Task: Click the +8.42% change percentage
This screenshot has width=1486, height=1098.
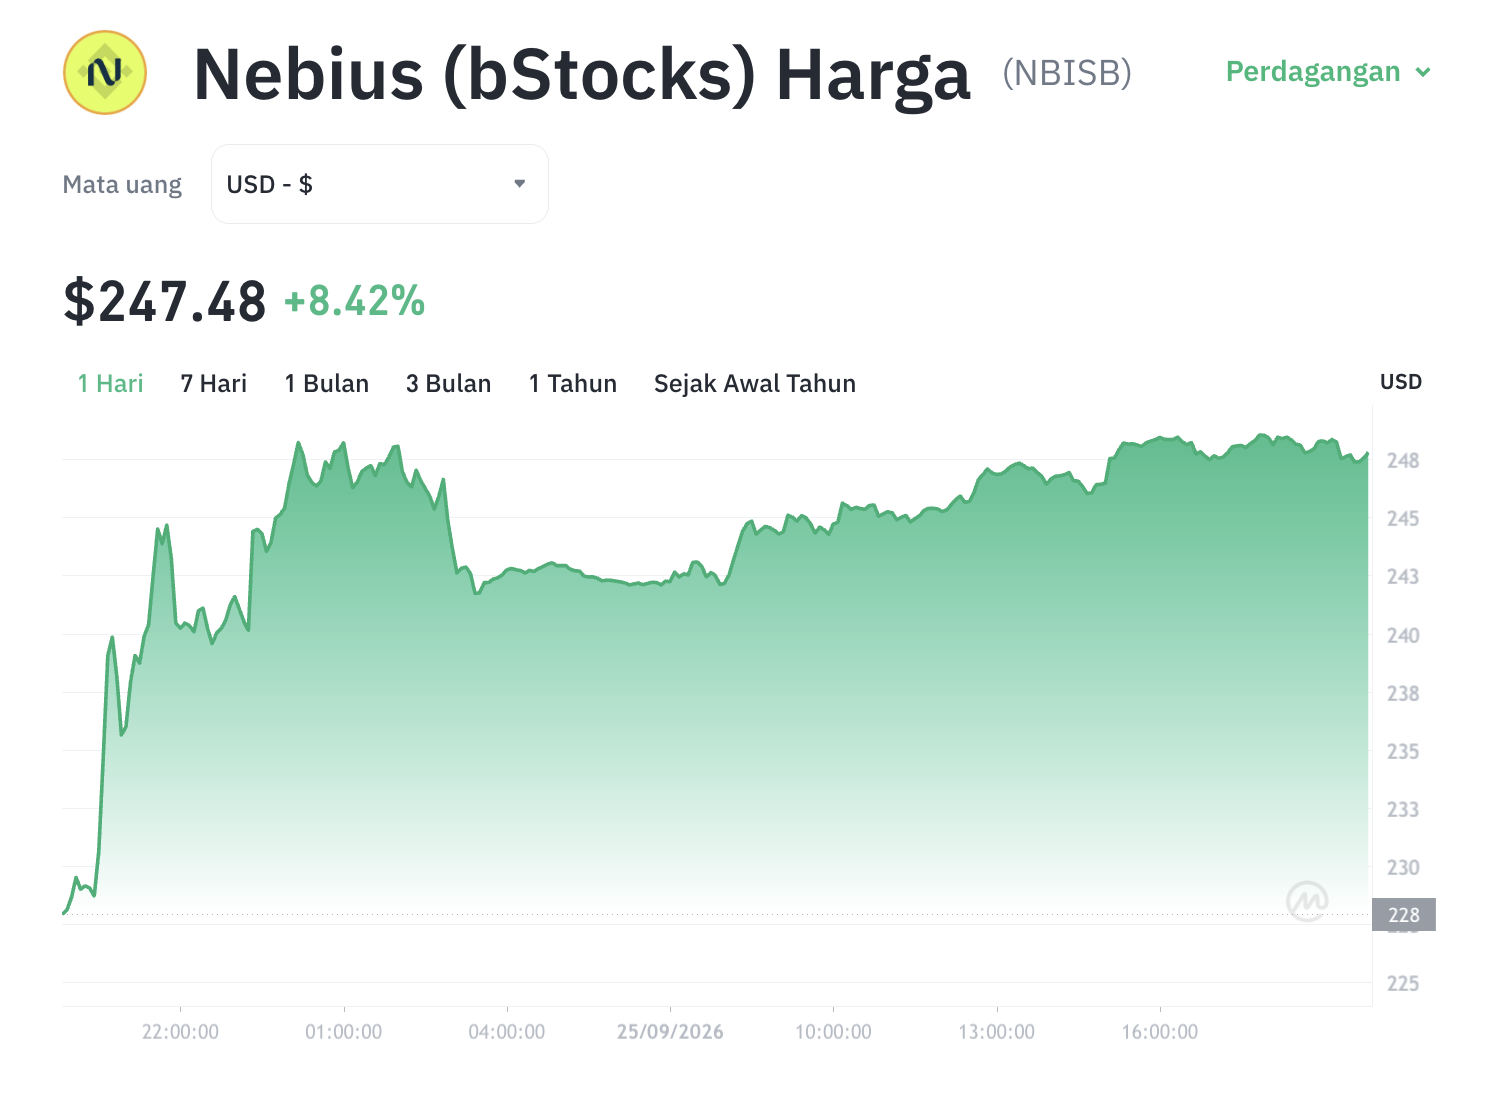Action: click(355, 301)
